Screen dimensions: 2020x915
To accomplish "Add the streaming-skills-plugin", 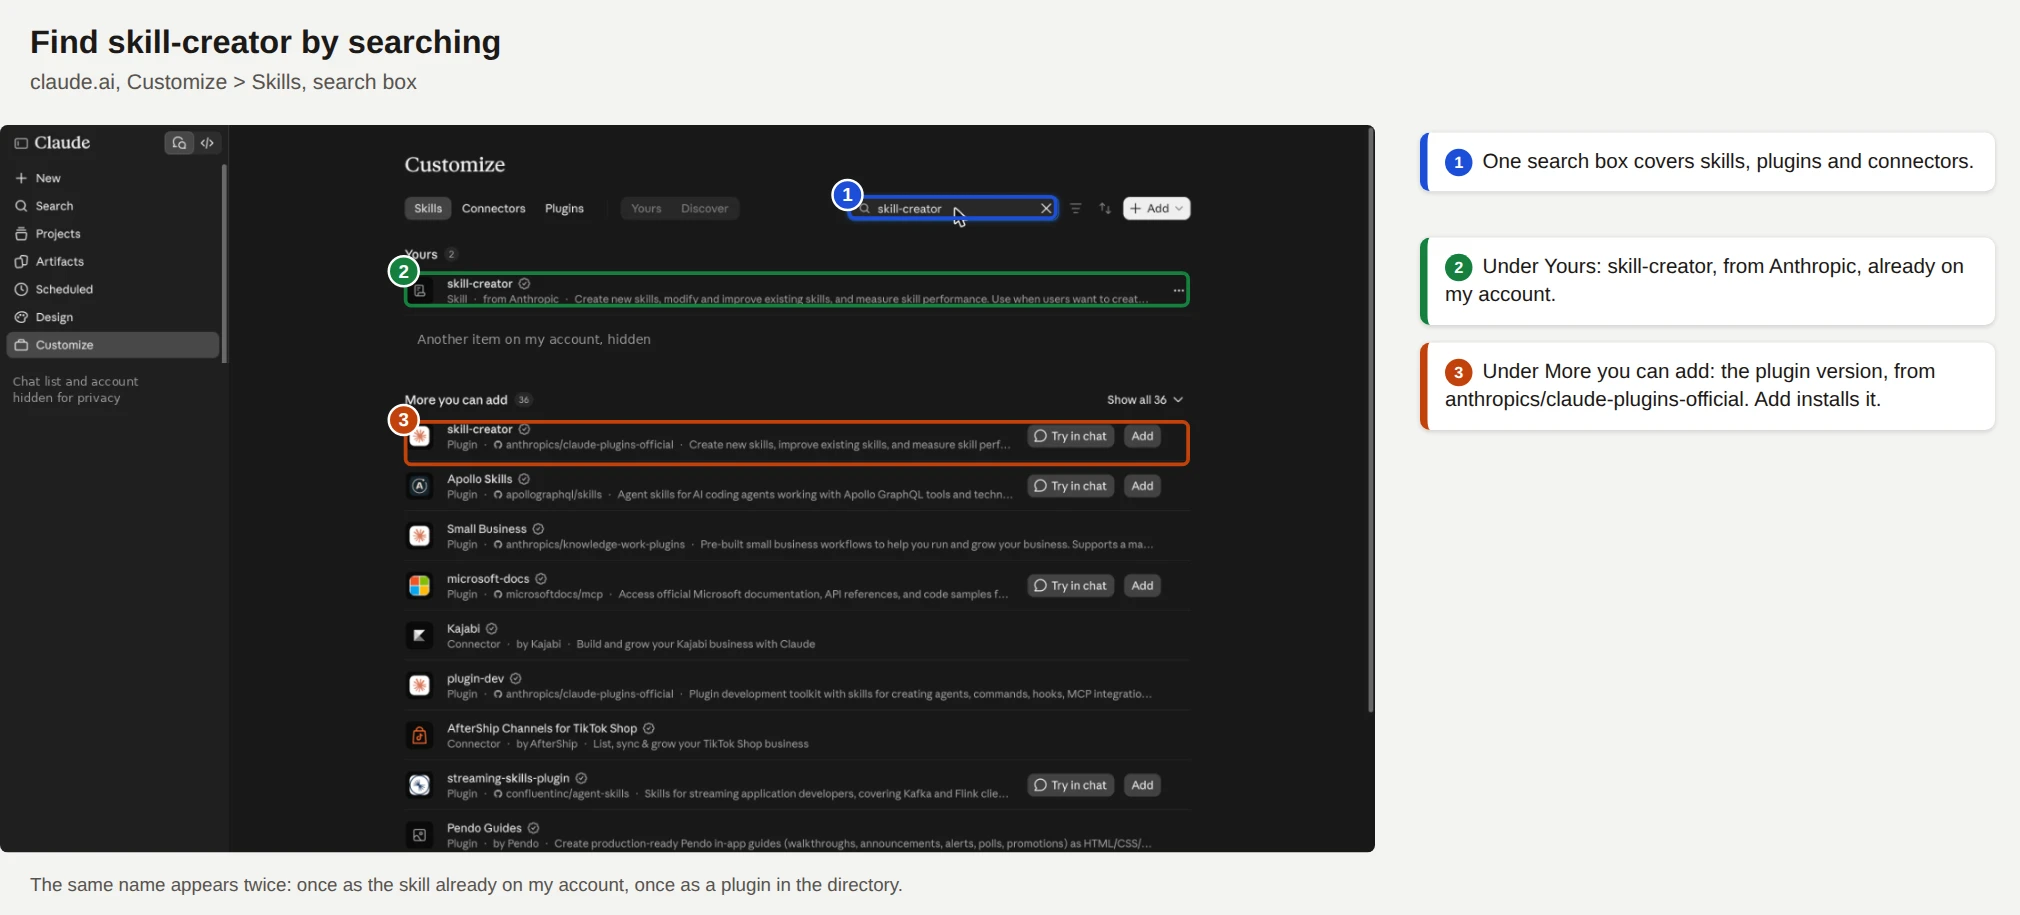I will pyautogui.click(x=1143, y=785).
